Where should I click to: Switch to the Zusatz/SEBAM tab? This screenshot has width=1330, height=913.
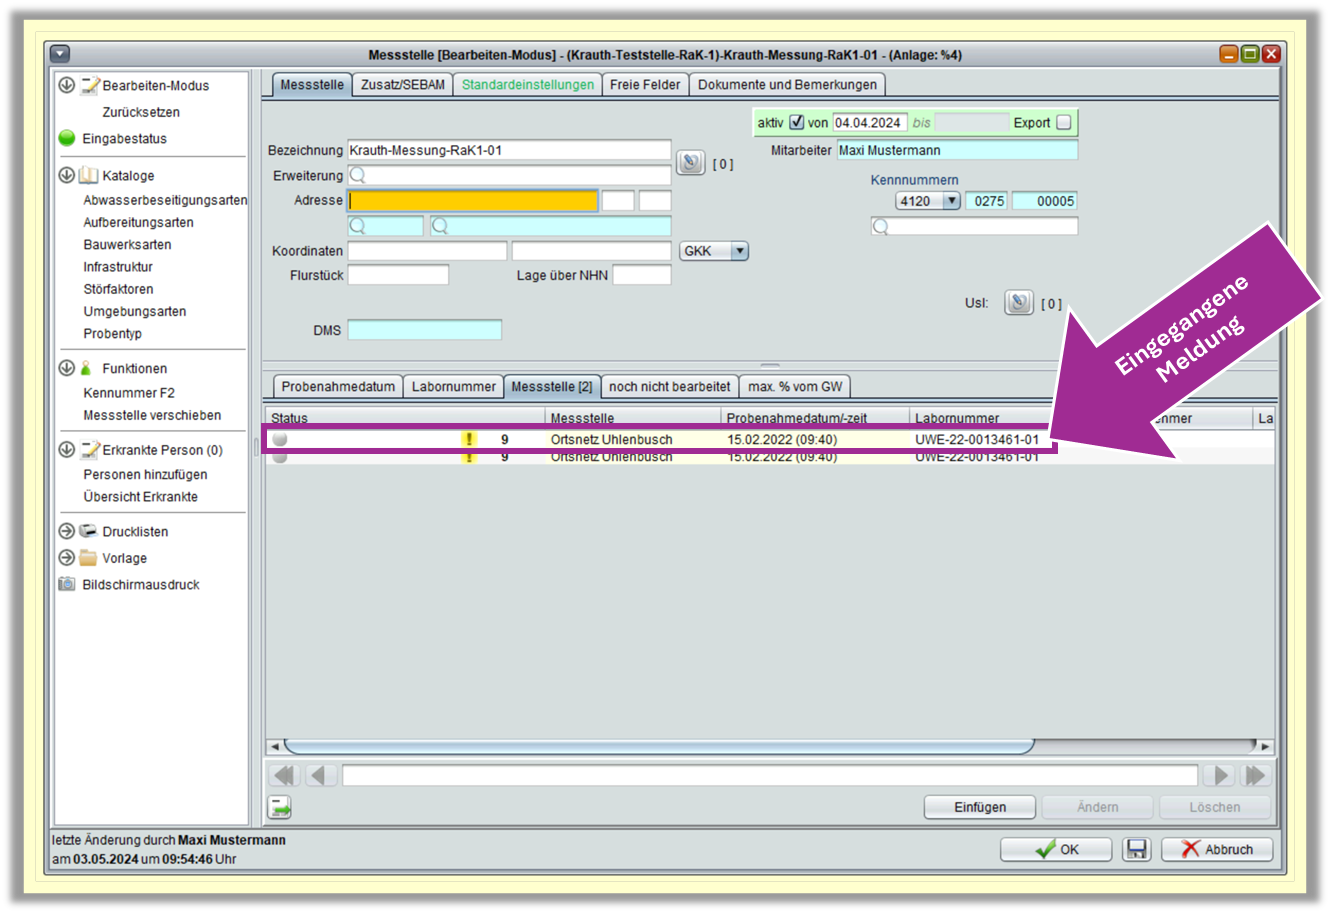(x=402, y=85)
